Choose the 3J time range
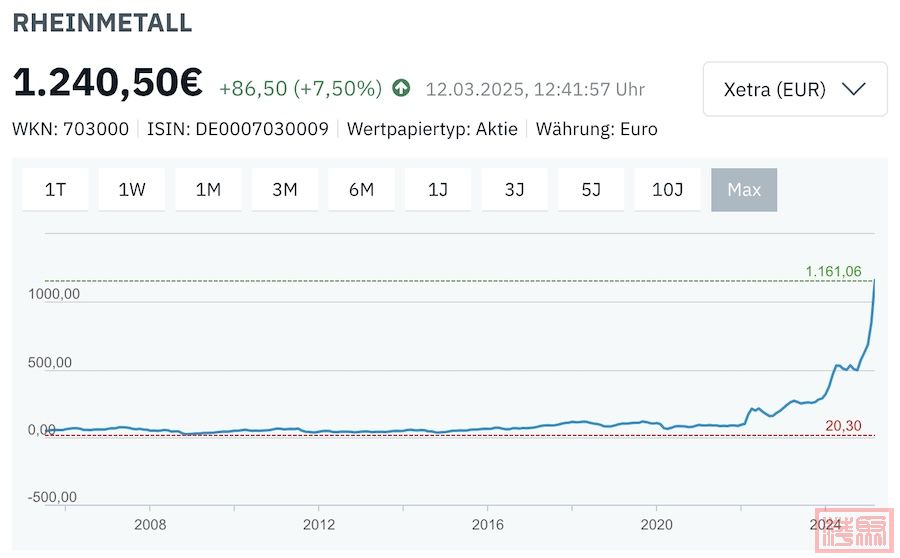This screenshot has height=558, width=900. 514,189
